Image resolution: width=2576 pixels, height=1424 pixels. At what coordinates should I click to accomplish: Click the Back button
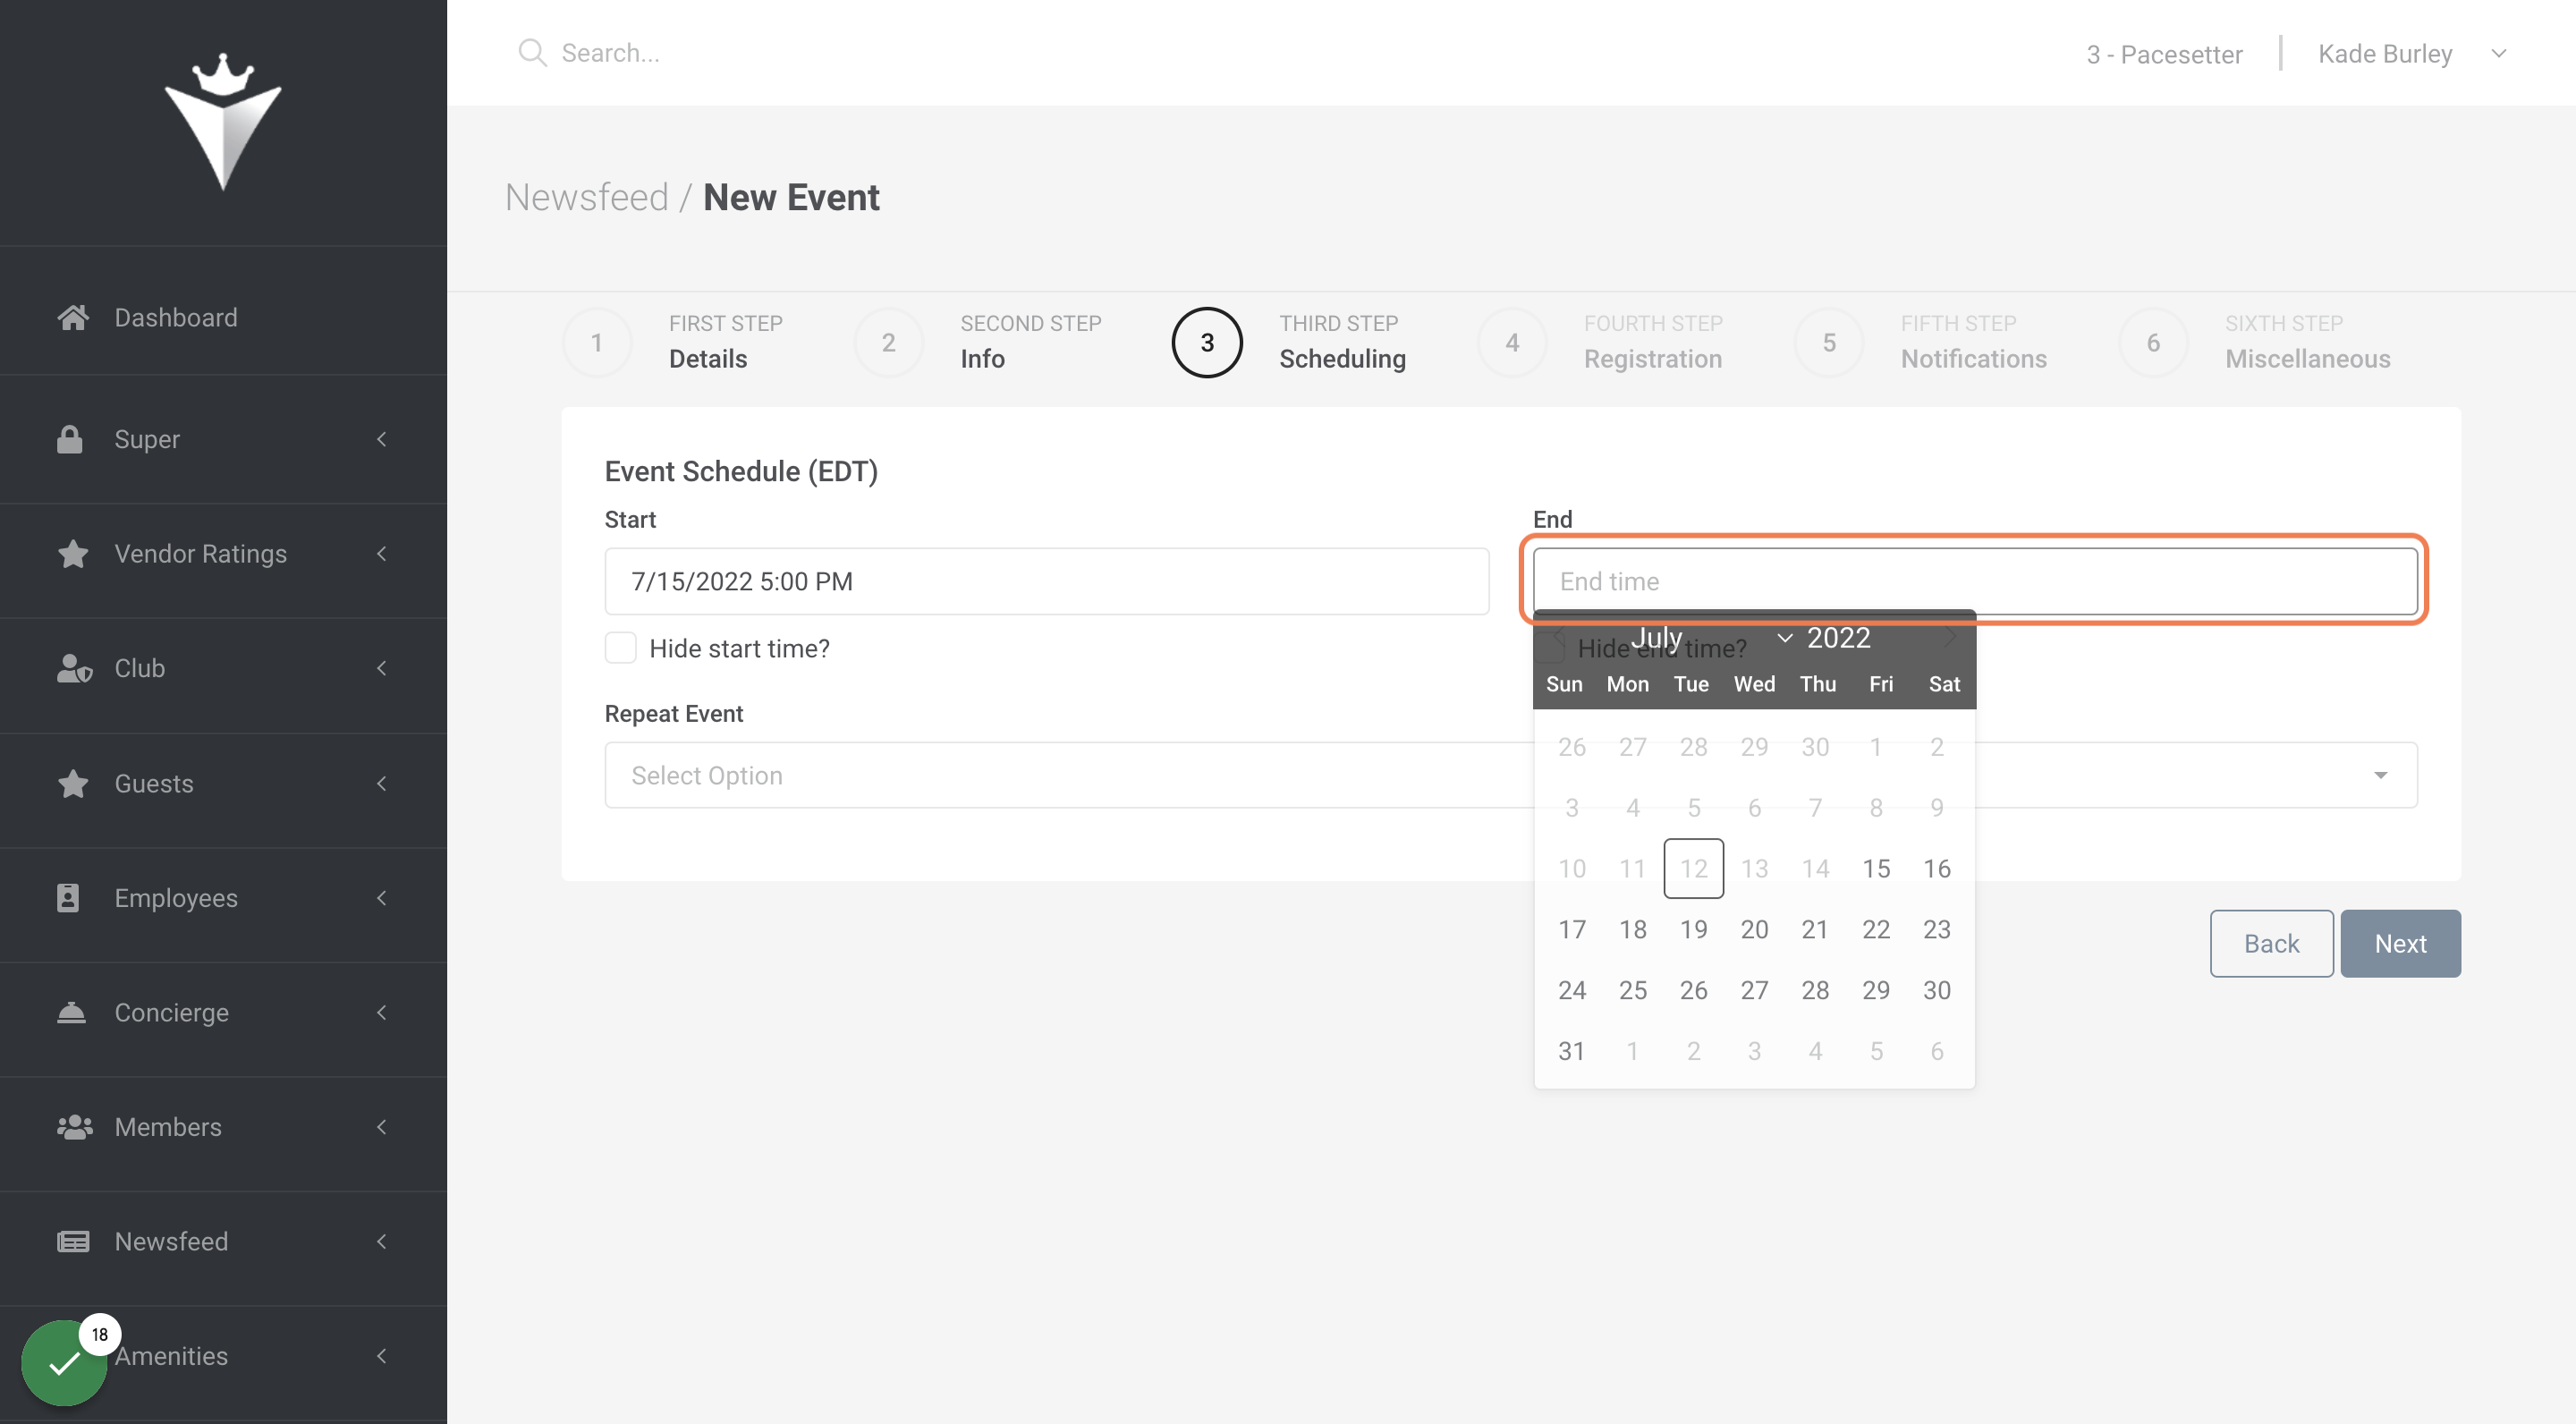(2271, 943)
